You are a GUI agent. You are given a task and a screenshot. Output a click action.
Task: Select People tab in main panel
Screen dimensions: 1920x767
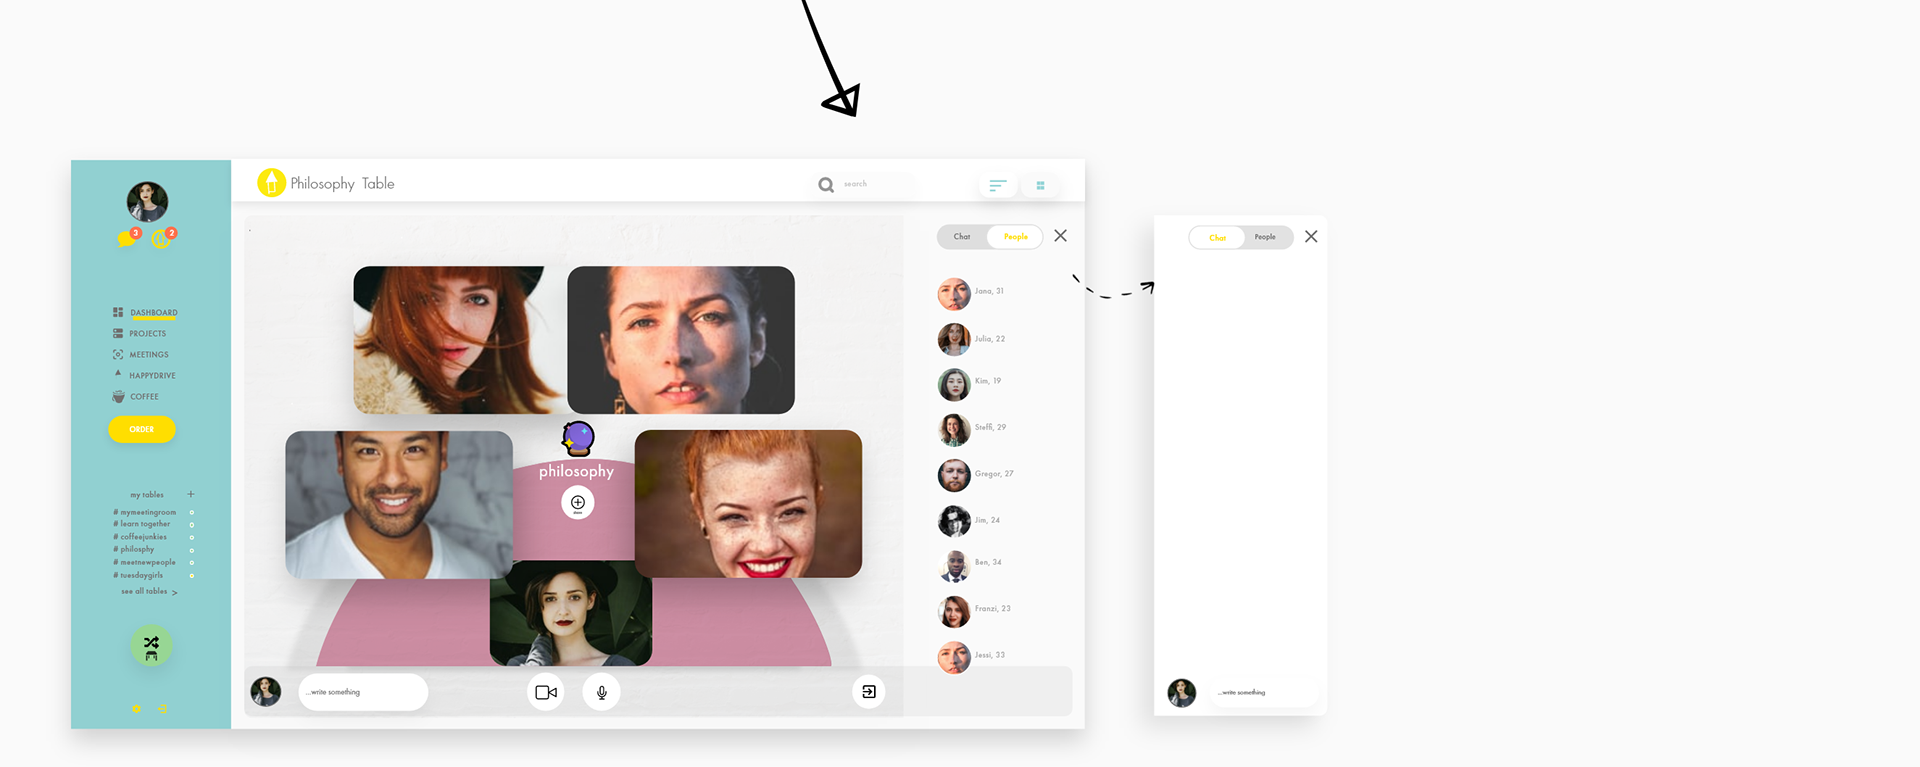click(x=1016, y=237)
